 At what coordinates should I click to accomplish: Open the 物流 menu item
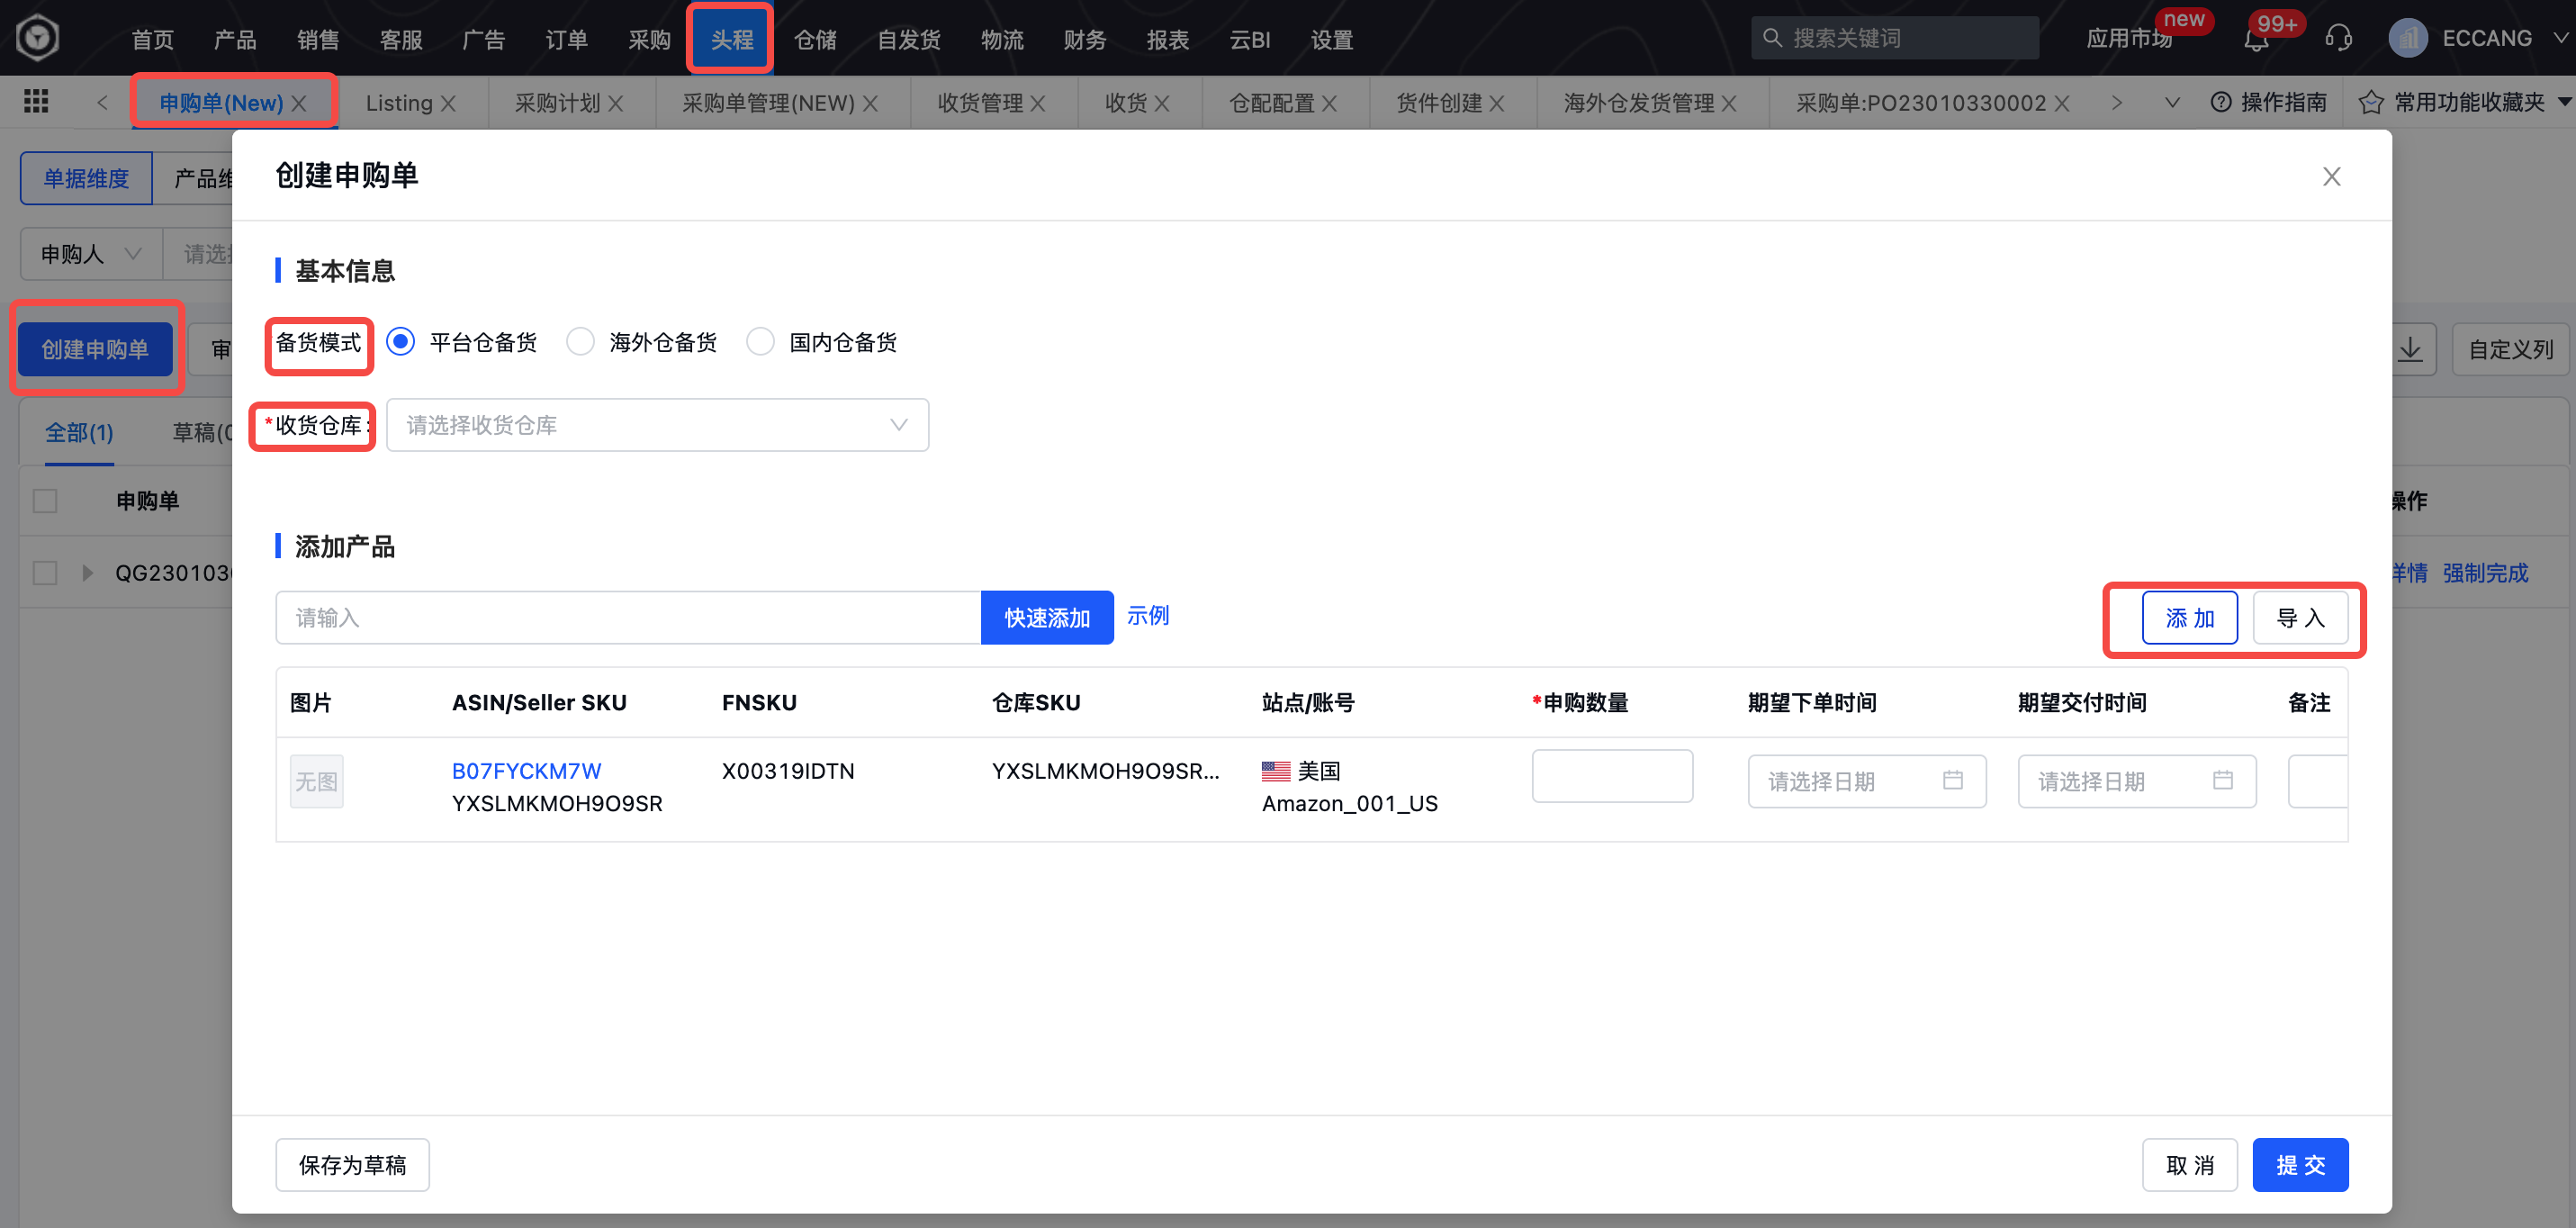(1001, 38)
